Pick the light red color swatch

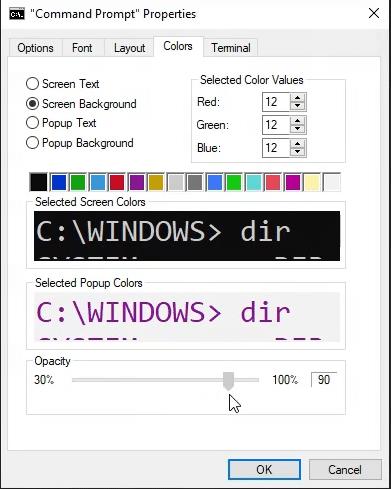coord(273,182)
